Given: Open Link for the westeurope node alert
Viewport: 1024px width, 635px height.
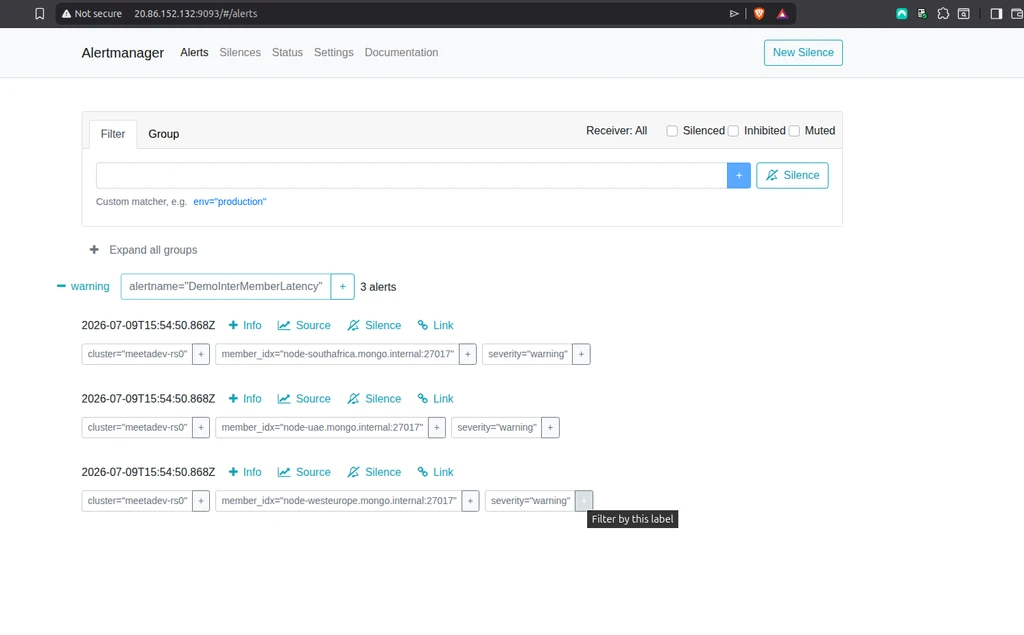Looking at the screenshot, I should (436, 472).
